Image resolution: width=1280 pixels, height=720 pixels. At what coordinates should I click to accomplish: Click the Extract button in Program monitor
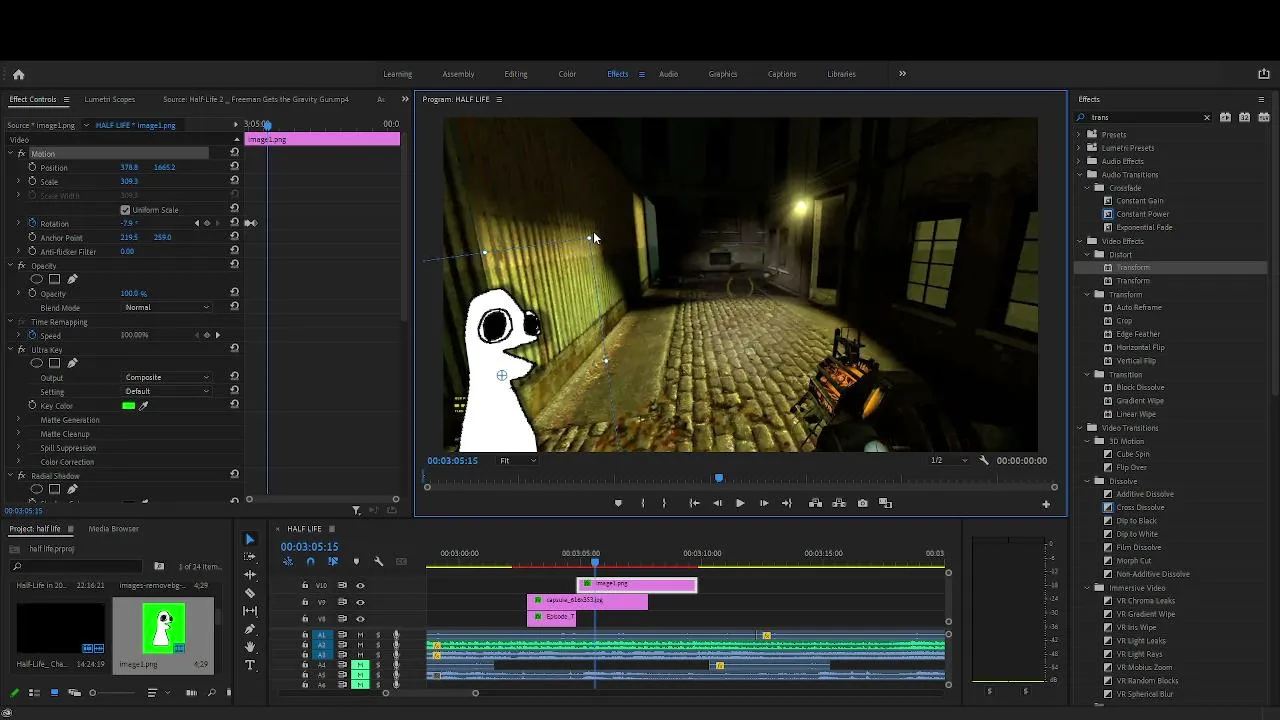pyautogui.click(x=839, y=503)
